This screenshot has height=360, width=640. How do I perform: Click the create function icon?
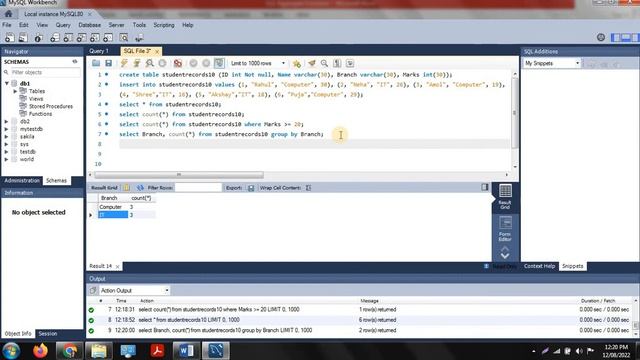[x=108, y=38]
